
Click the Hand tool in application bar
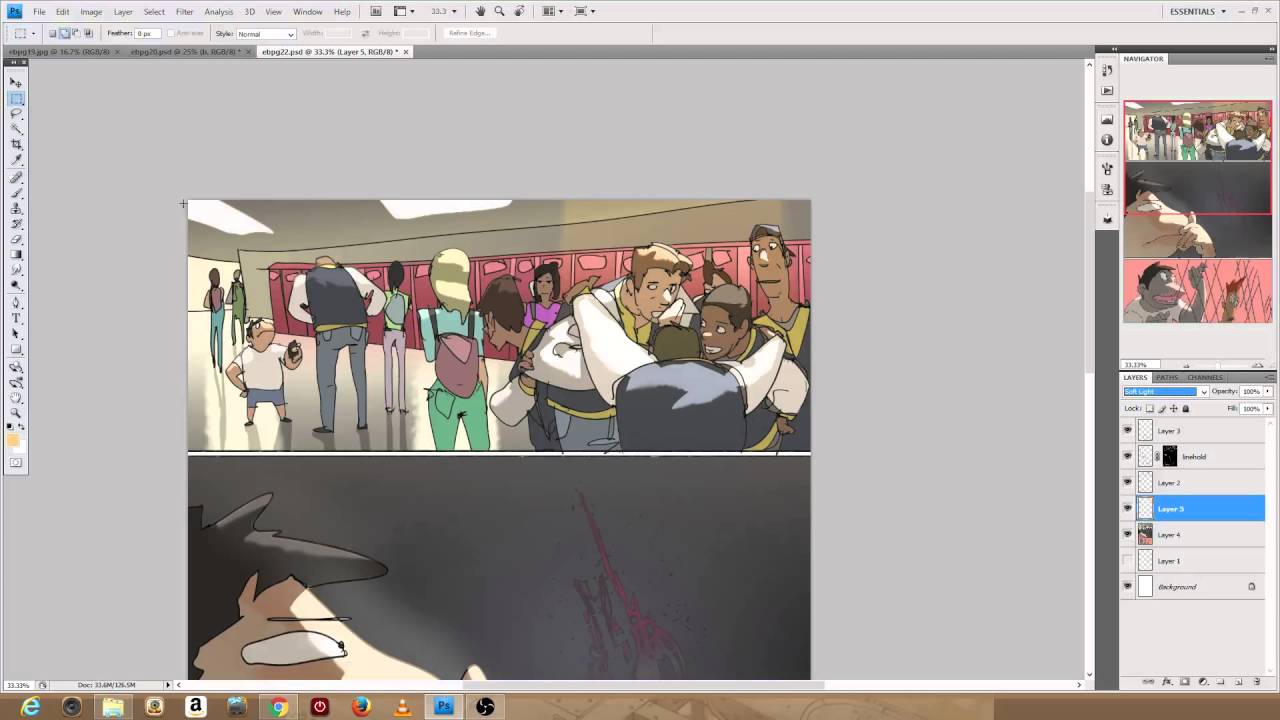[481, 11]
